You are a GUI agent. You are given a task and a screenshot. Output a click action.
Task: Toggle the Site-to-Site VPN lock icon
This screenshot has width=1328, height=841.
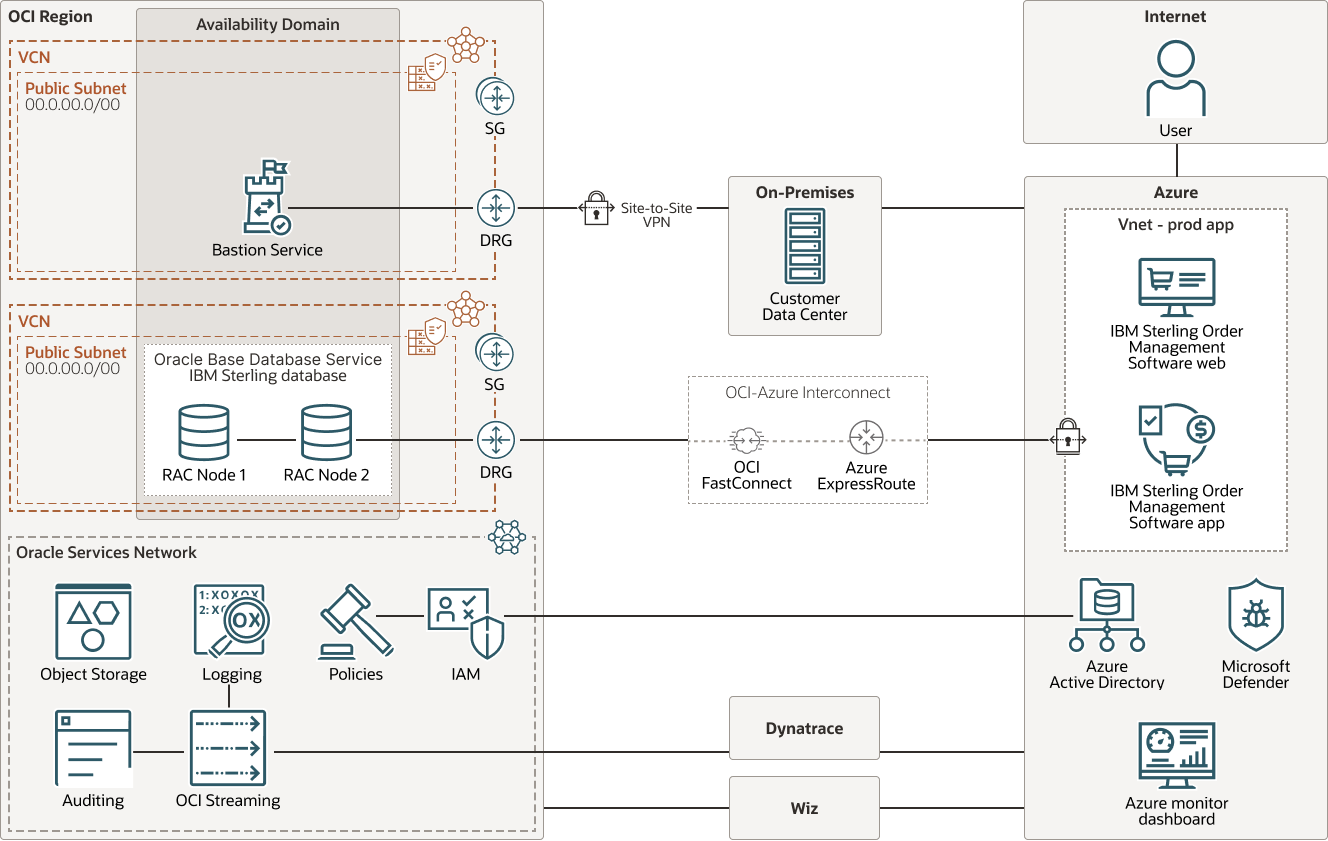coord(596,210)
